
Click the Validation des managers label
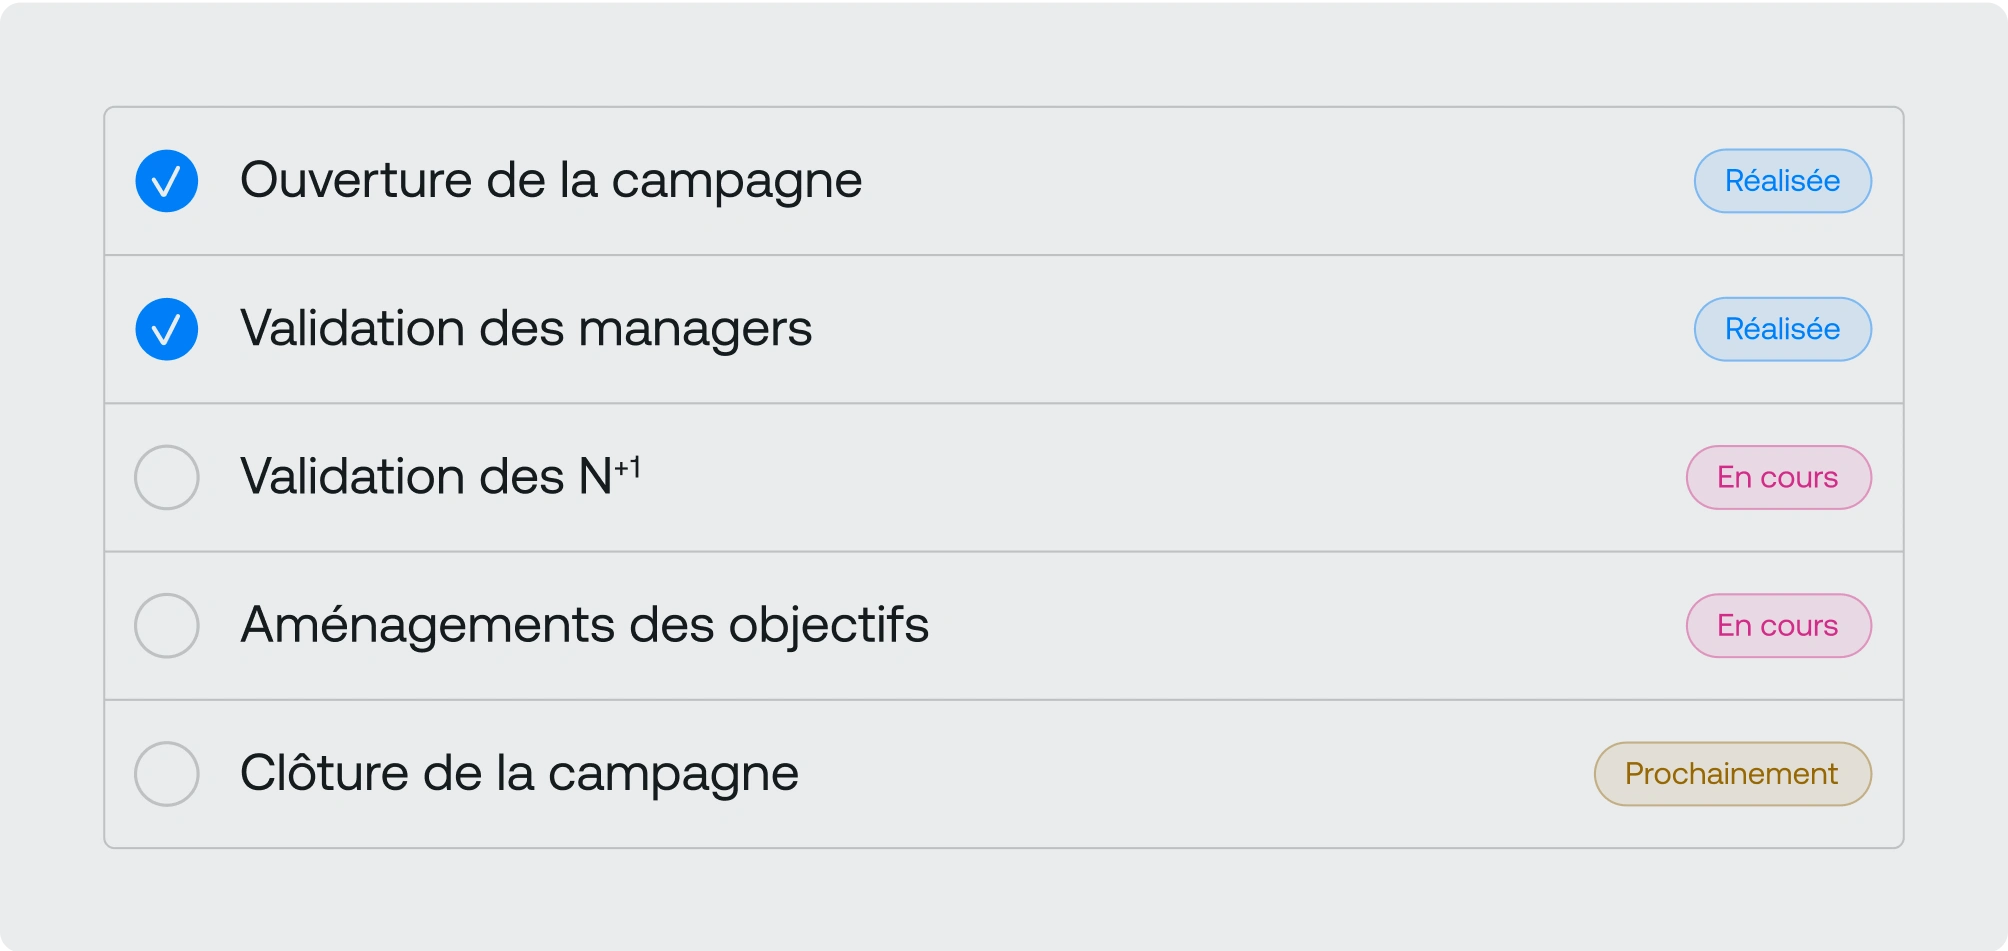(526, 329)
